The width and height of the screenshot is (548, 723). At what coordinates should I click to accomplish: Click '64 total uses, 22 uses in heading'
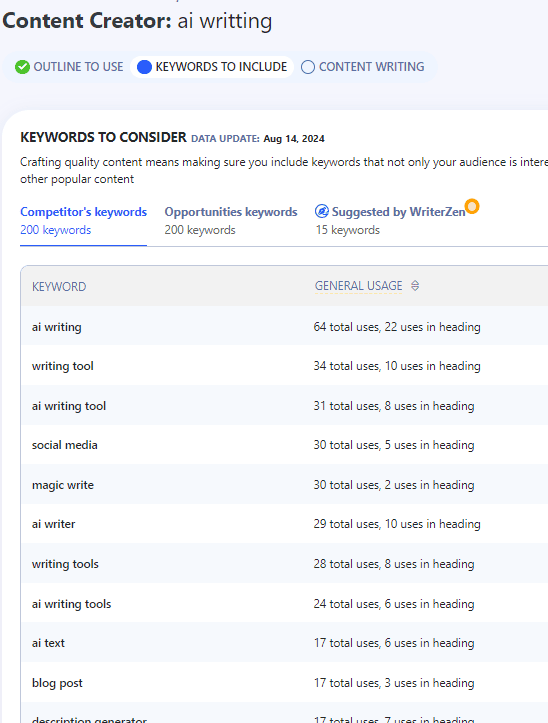click(x=397, y=327)
